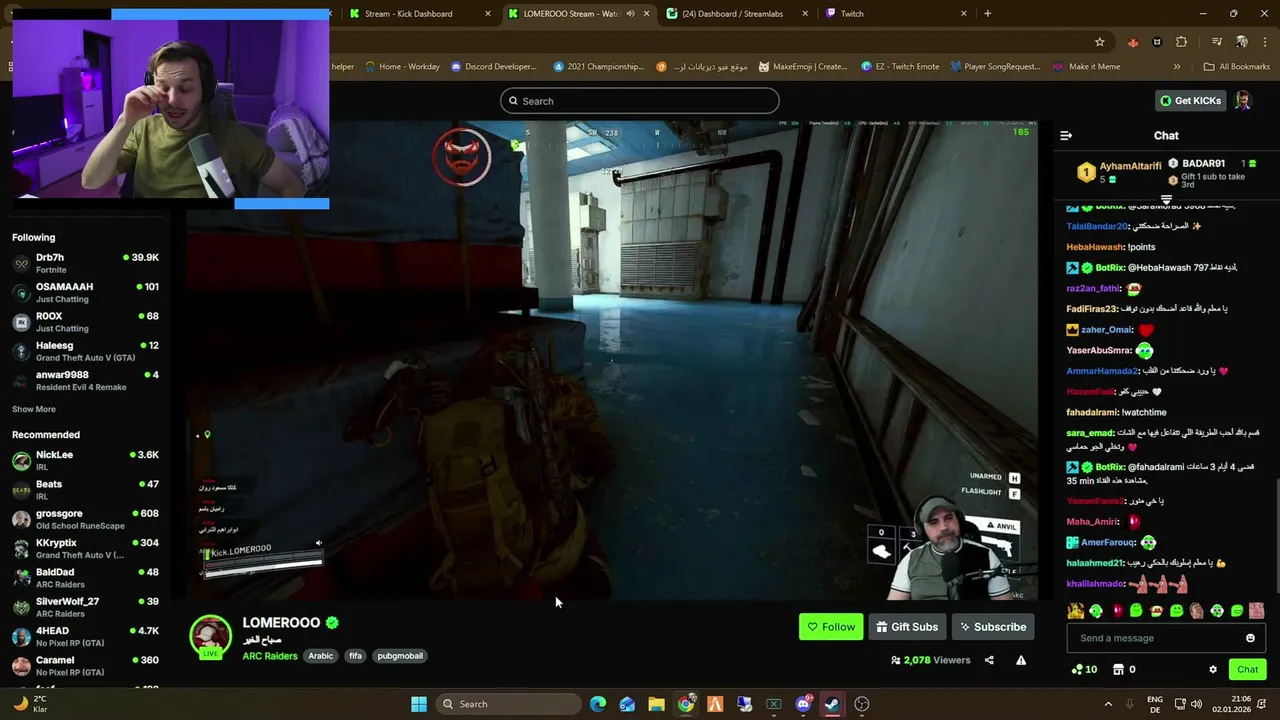The image size is (1280, 720).
Task: Open the notifications bell in system tray
Action: tap(1262, 704)
